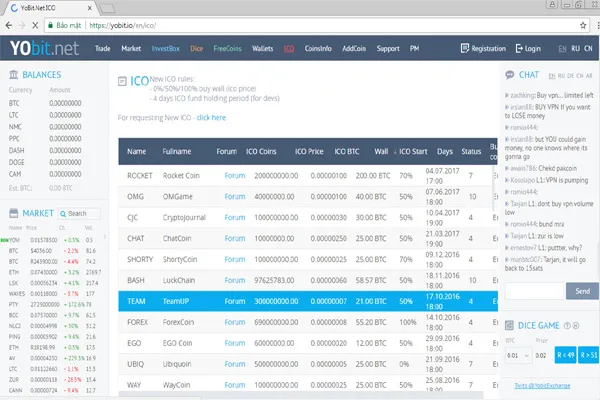Open Forum link for SHORTY ShortyCoin
Image resolution: width=600 pixels, height=400 pixels.
click(x=235, y=260)
